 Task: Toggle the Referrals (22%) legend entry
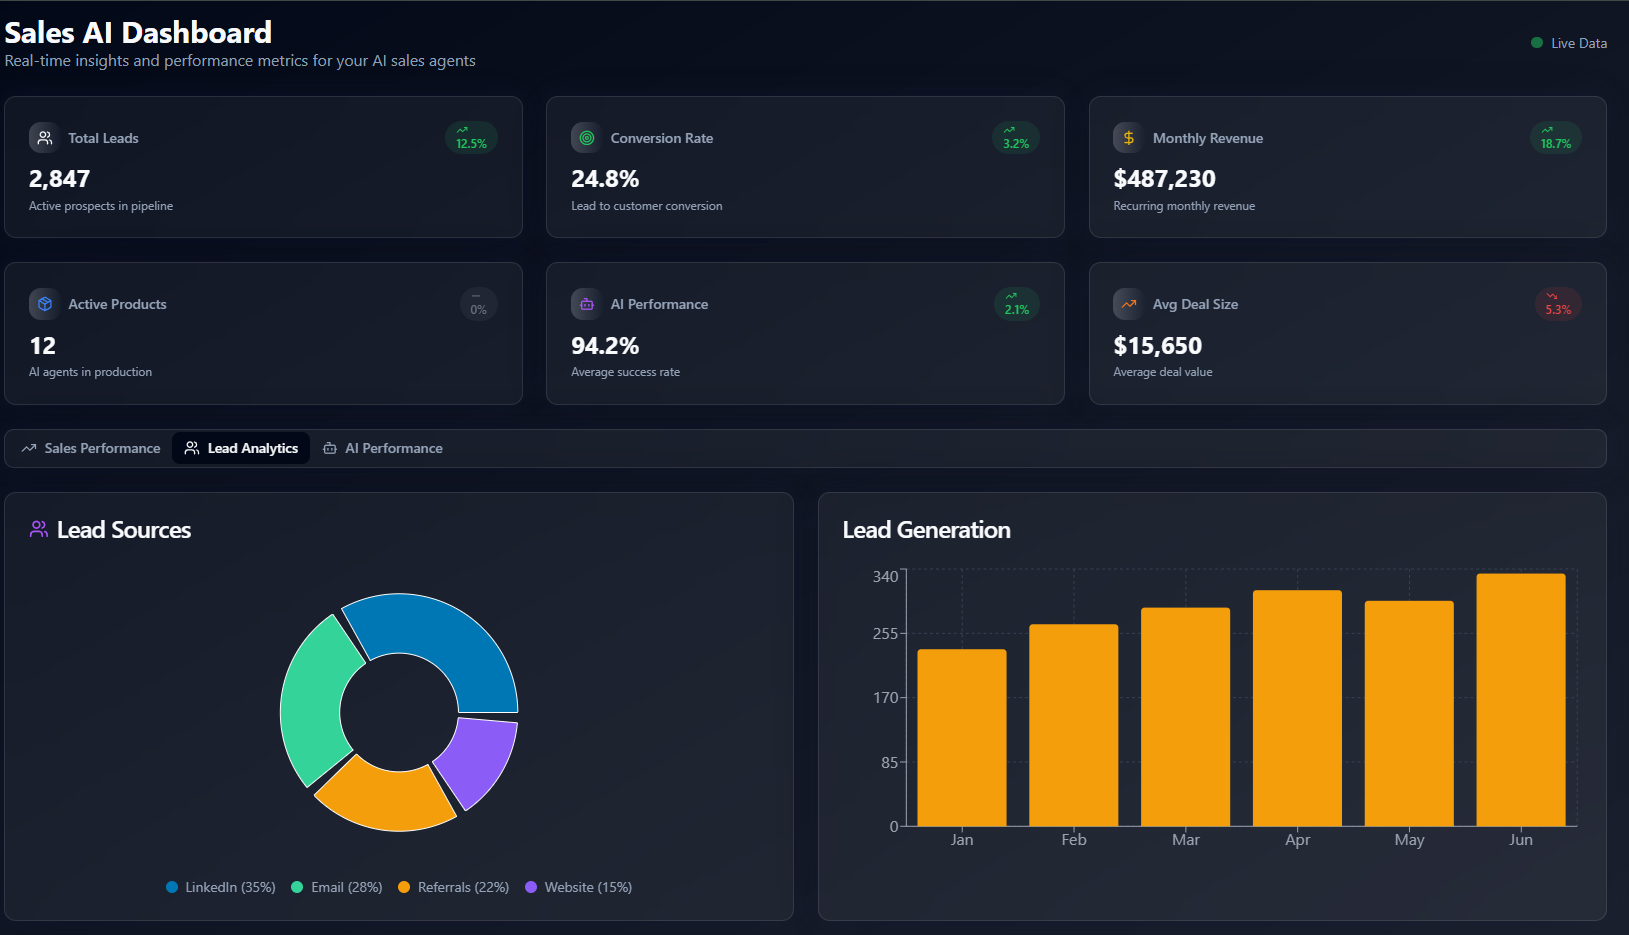click(x=454, y=887)
